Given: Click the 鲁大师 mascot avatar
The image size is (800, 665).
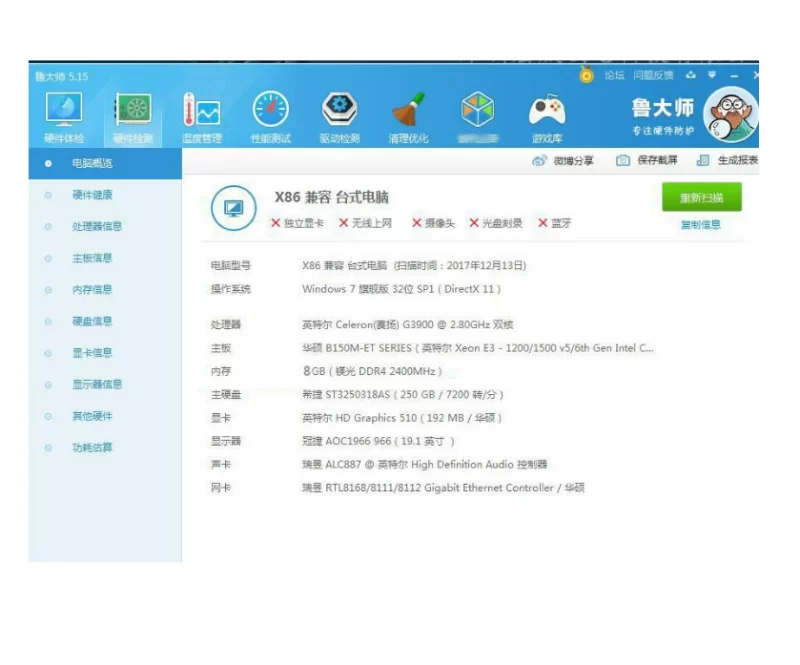Looking at the screenshot, I should click(731, 115).
